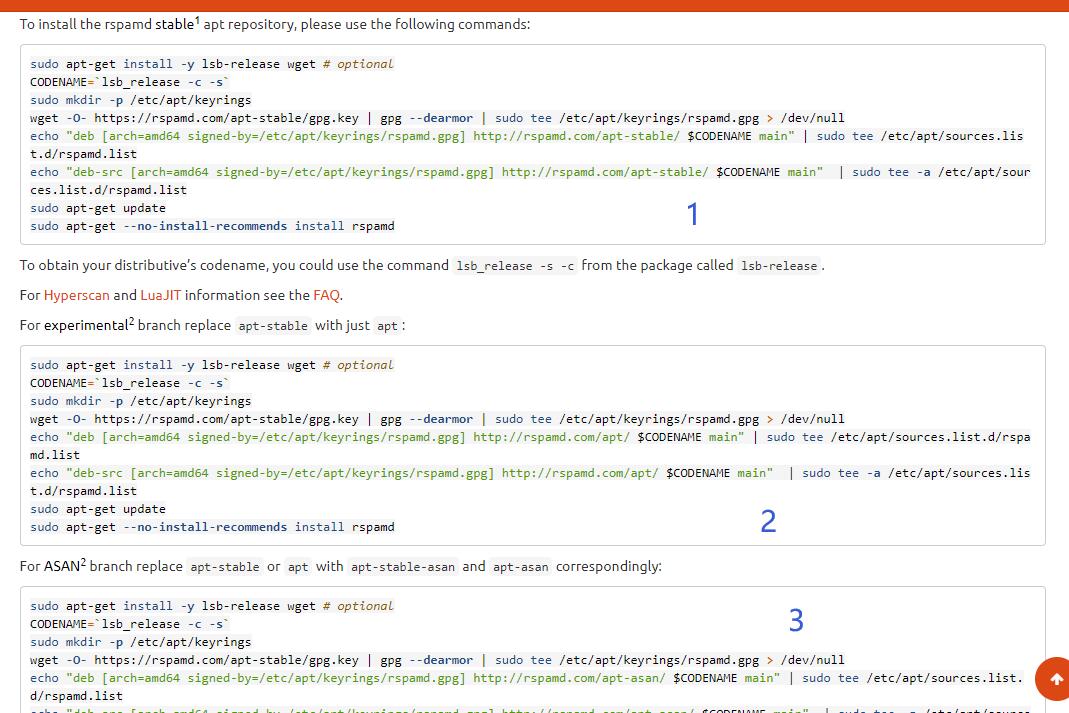Click 'sudo apt-get update' in experimental branch block
The image size is (1069, 713).
97,509
